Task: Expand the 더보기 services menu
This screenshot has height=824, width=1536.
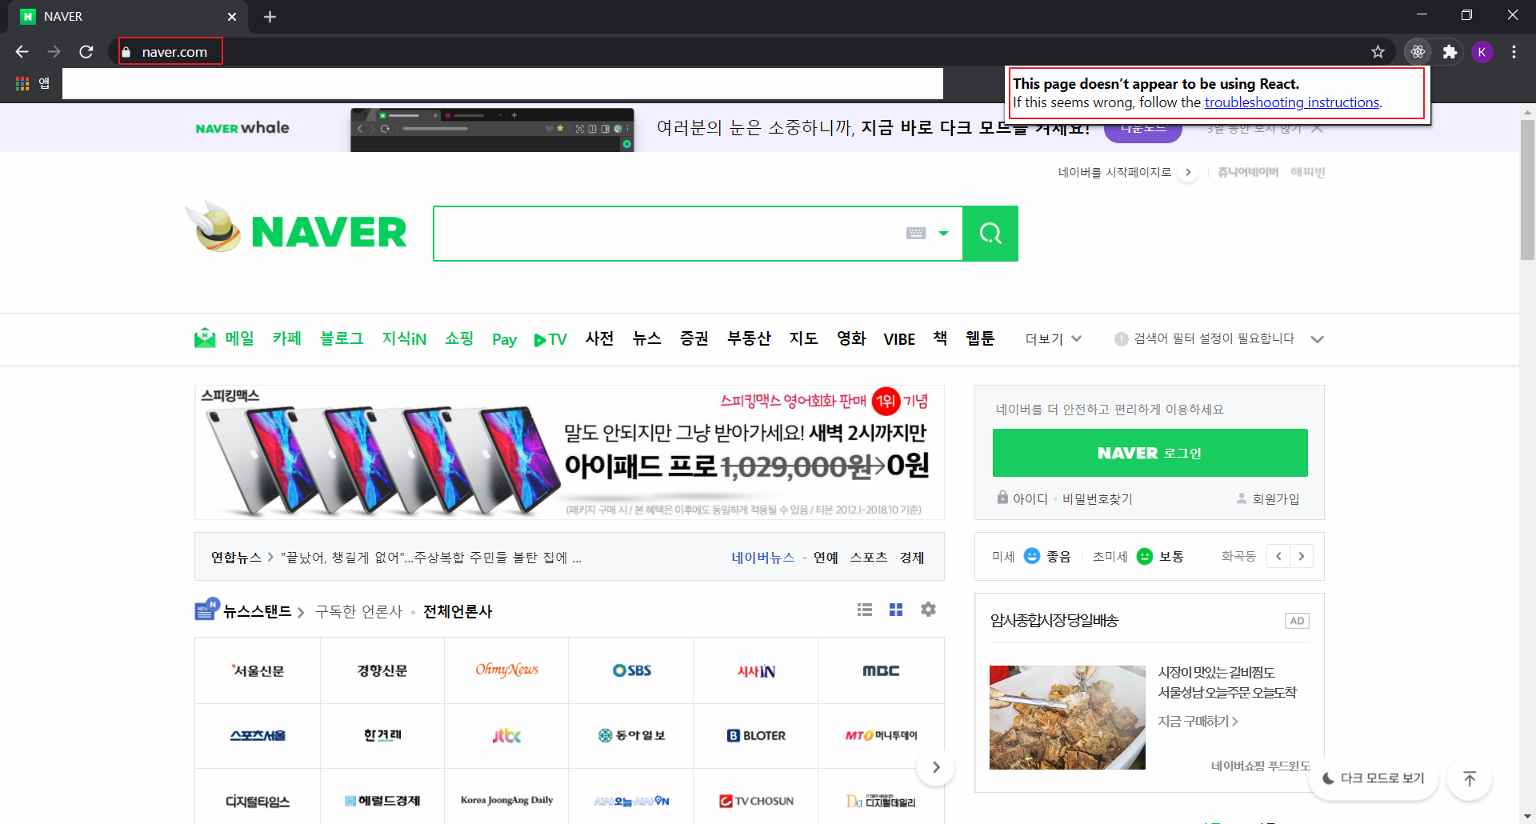Action: [x=1053, y=339]
